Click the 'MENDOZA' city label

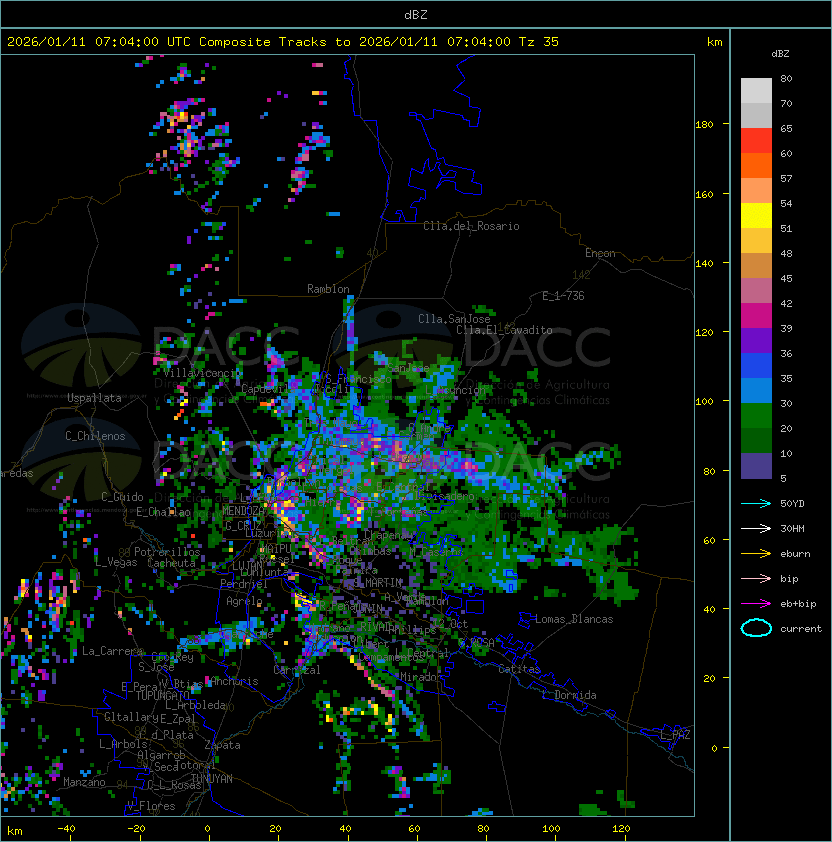(243, 511)
